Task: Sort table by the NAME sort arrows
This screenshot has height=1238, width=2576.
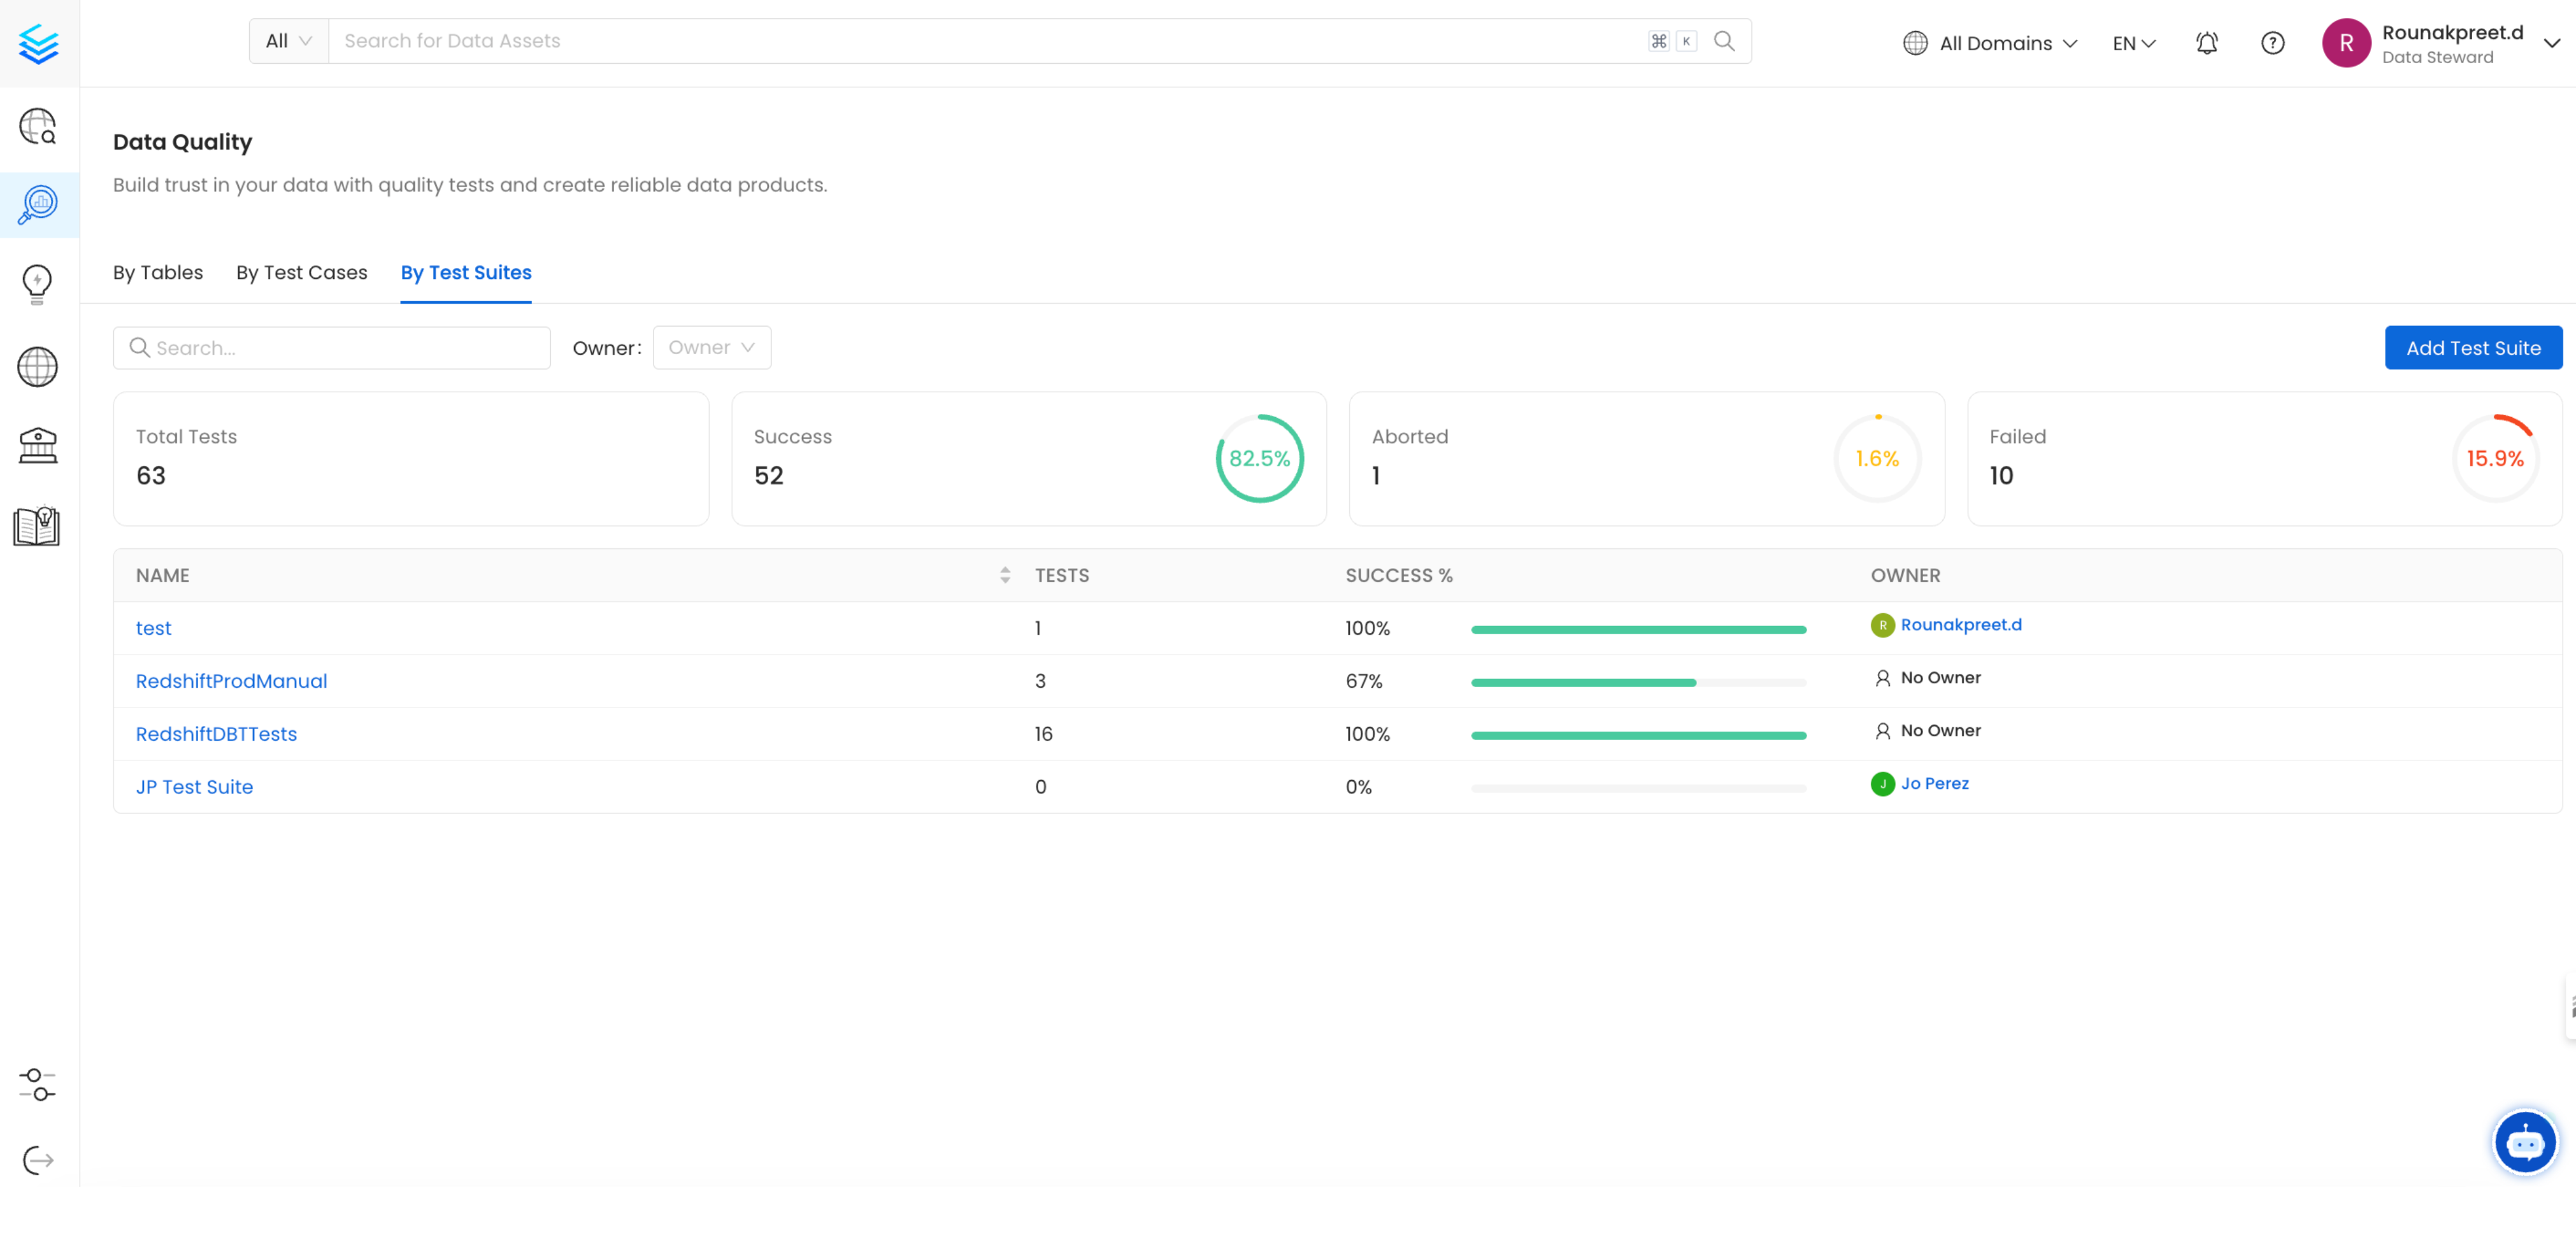Action: point(1005,575)
